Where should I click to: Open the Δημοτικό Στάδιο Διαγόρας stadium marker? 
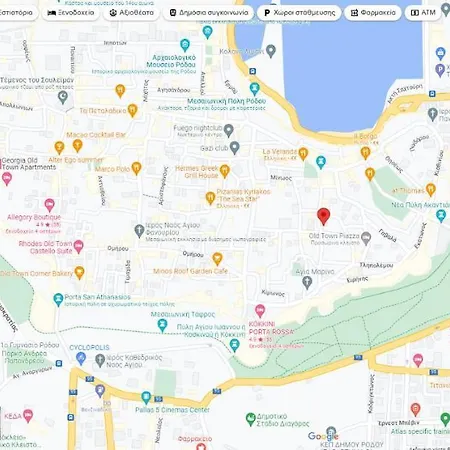250,419
